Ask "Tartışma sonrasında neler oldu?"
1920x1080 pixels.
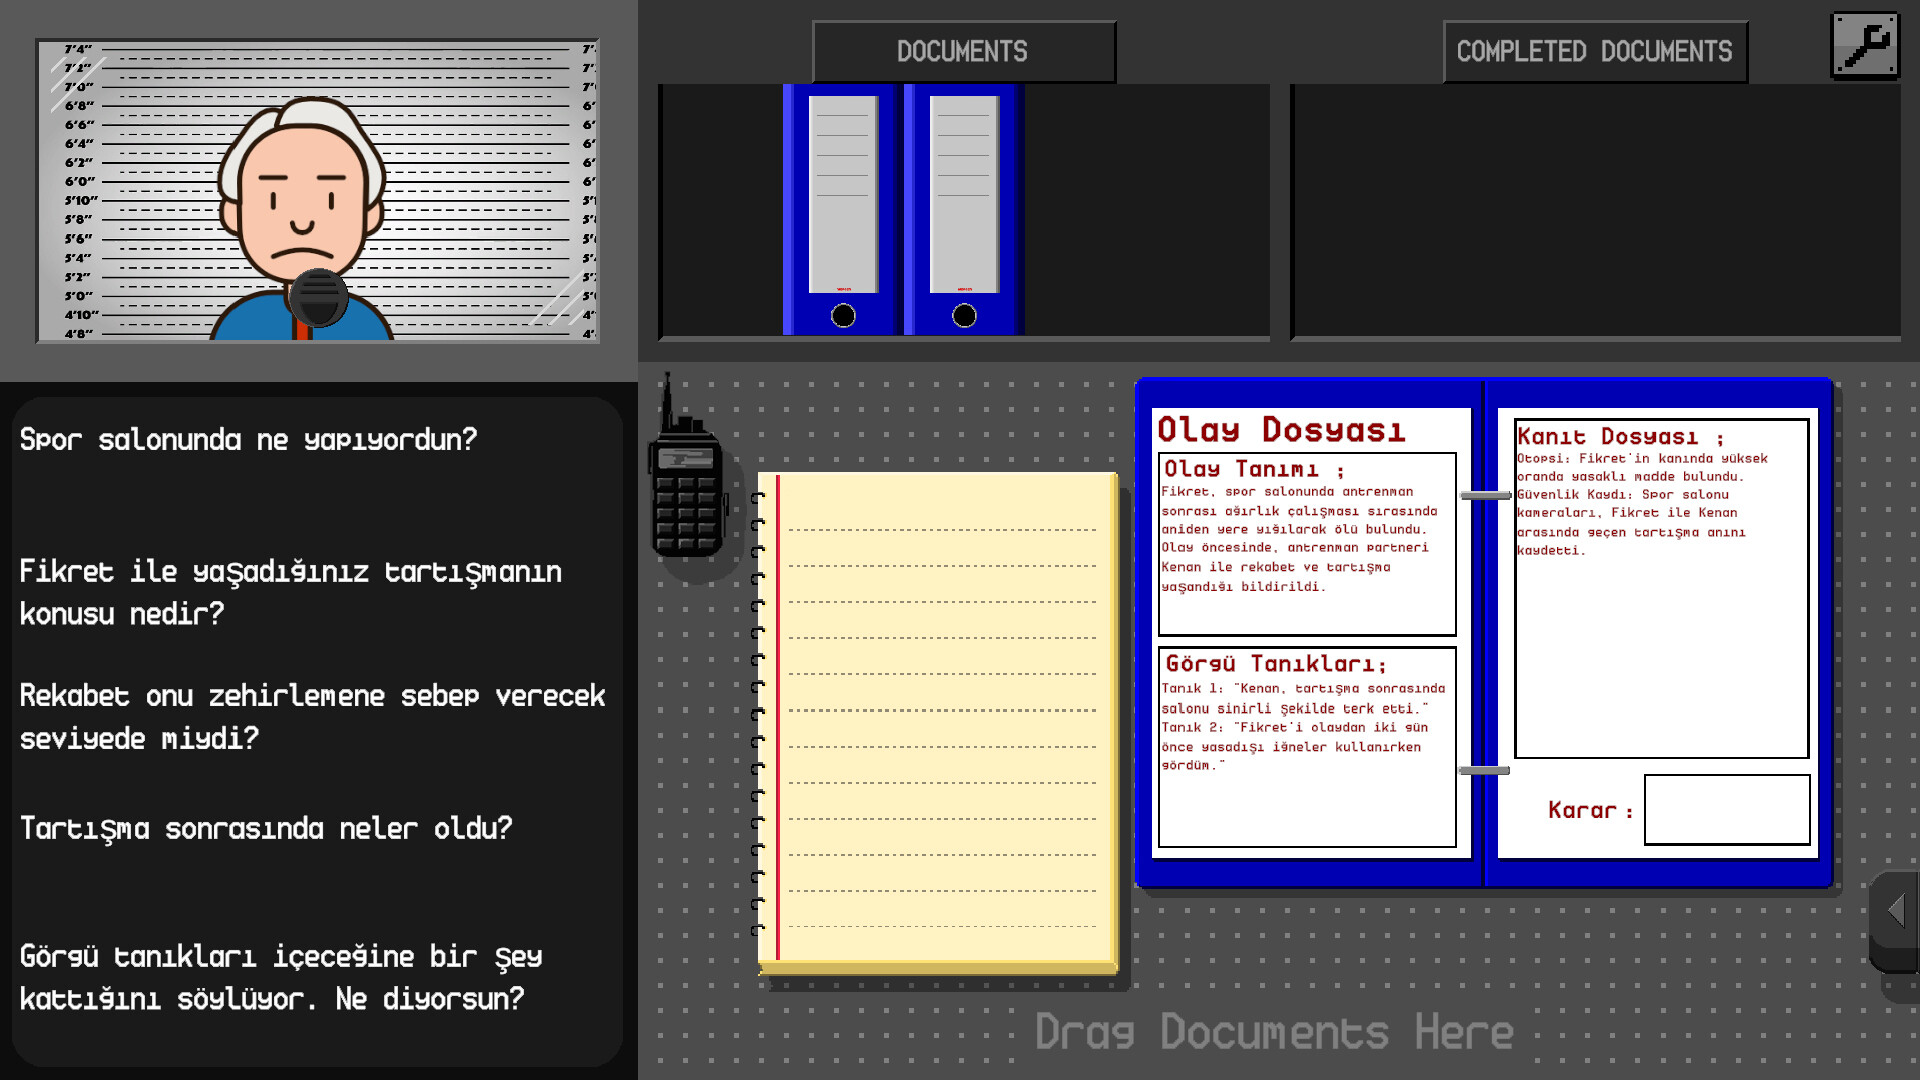coord(266,829)
